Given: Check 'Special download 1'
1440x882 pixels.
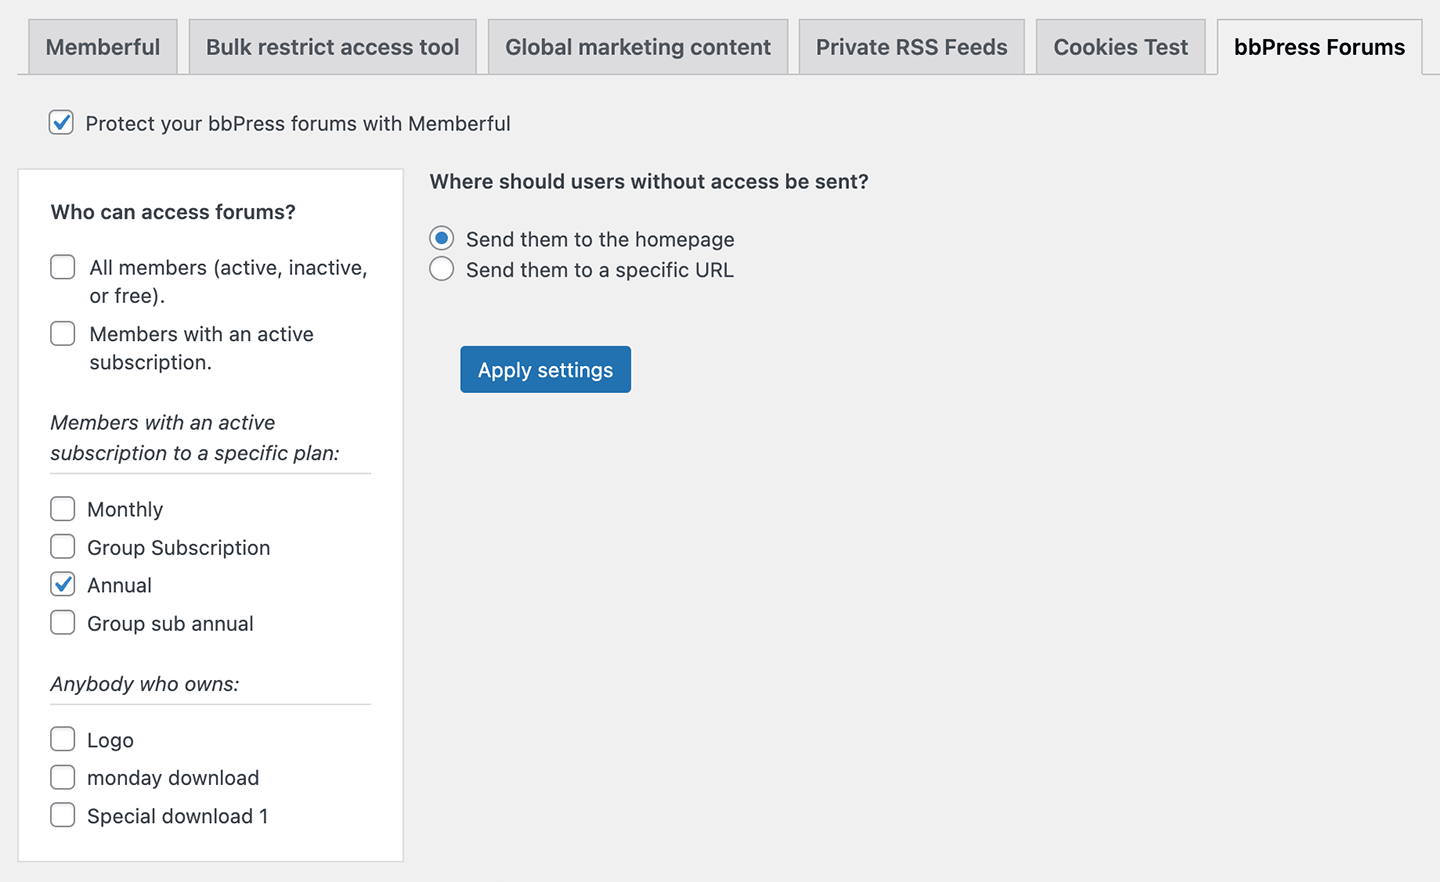Looking at the screenshot, I should (x=62, y=815).
